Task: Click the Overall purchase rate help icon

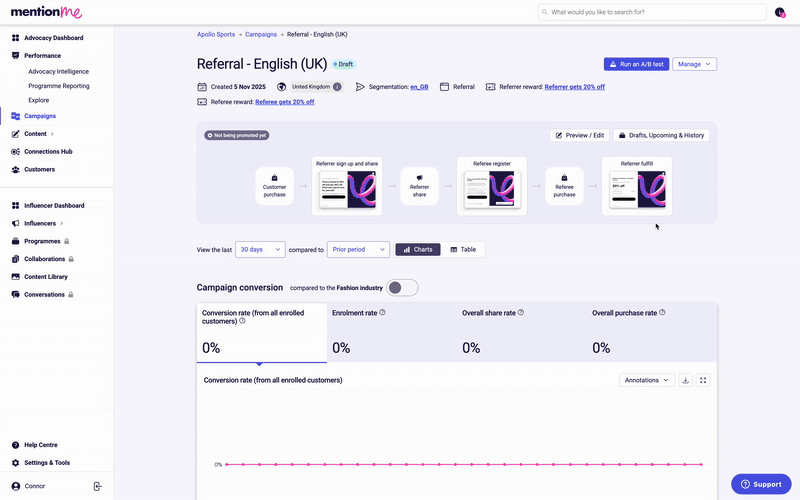Action: click(x=662, y=312)
